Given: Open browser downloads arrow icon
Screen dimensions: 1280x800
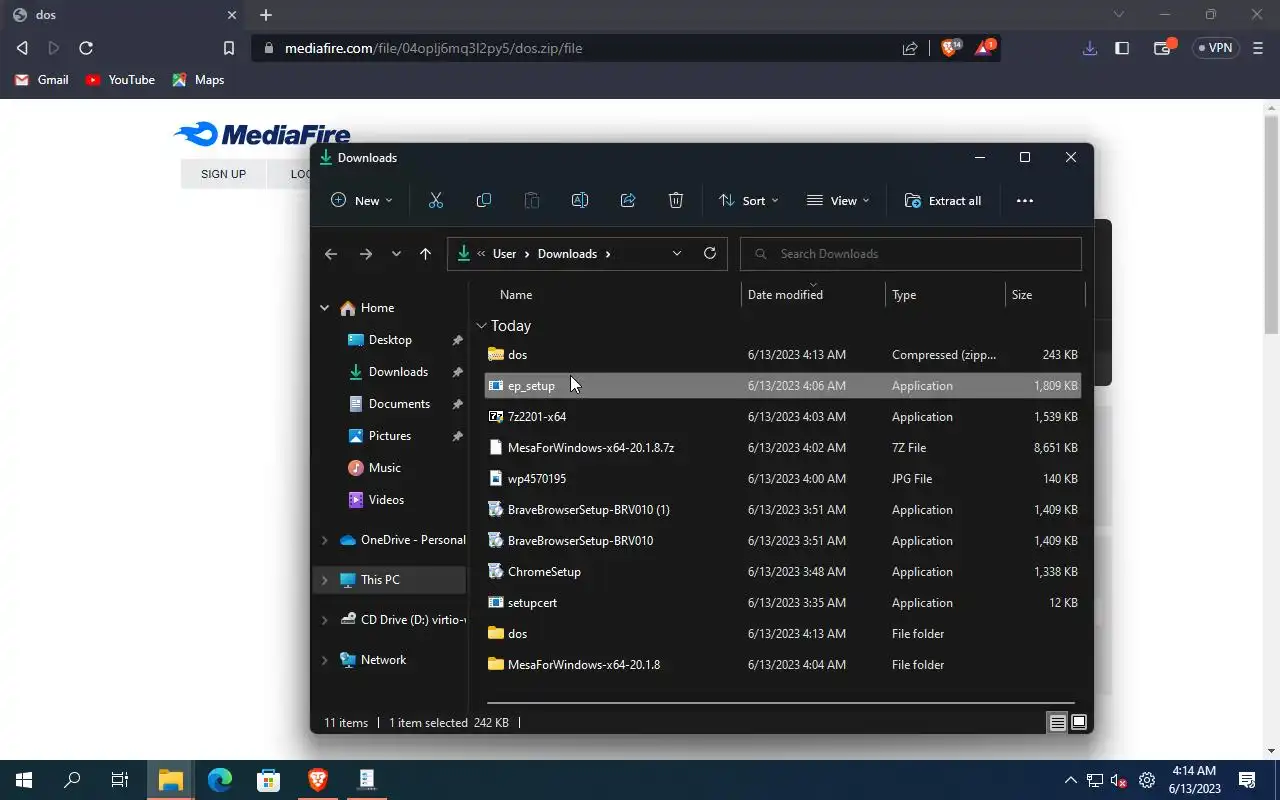Looking at the screenshot, I should pyautogui.click(x=1090, y=48).
